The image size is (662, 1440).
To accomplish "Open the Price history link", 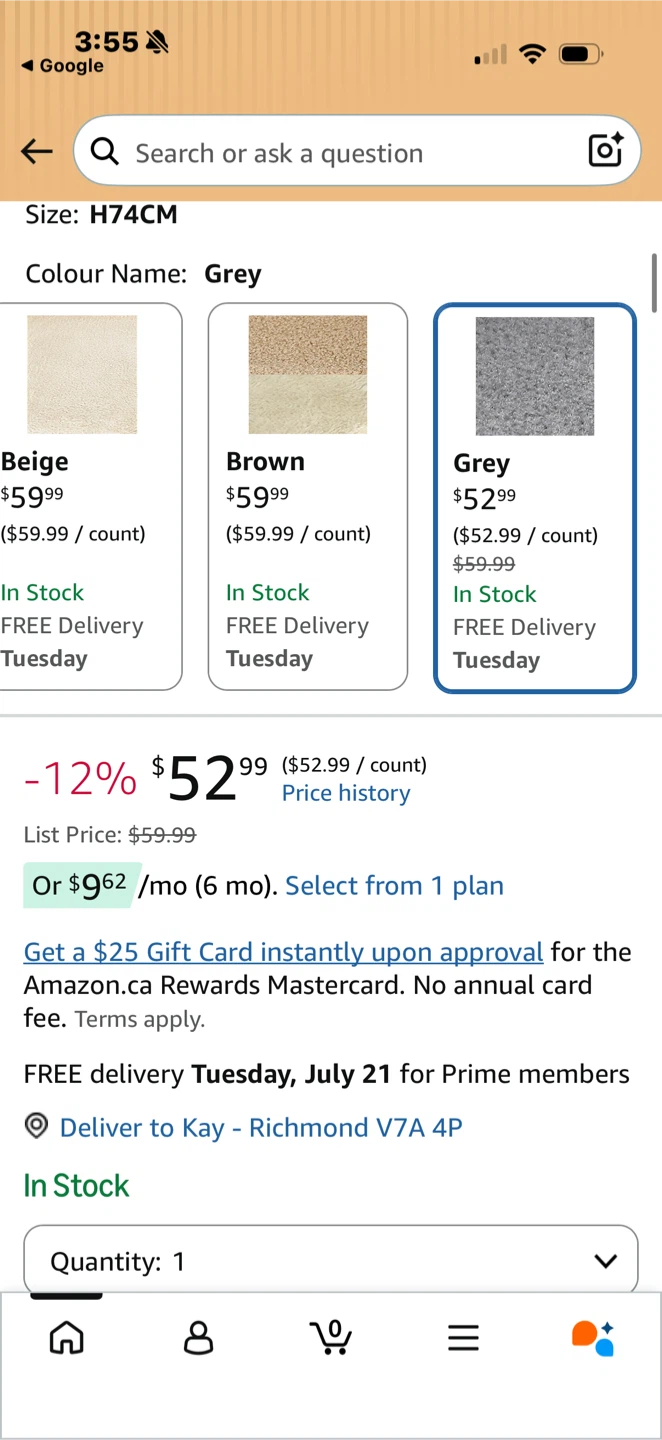I will pyautogui.click(x=346, y=793).
